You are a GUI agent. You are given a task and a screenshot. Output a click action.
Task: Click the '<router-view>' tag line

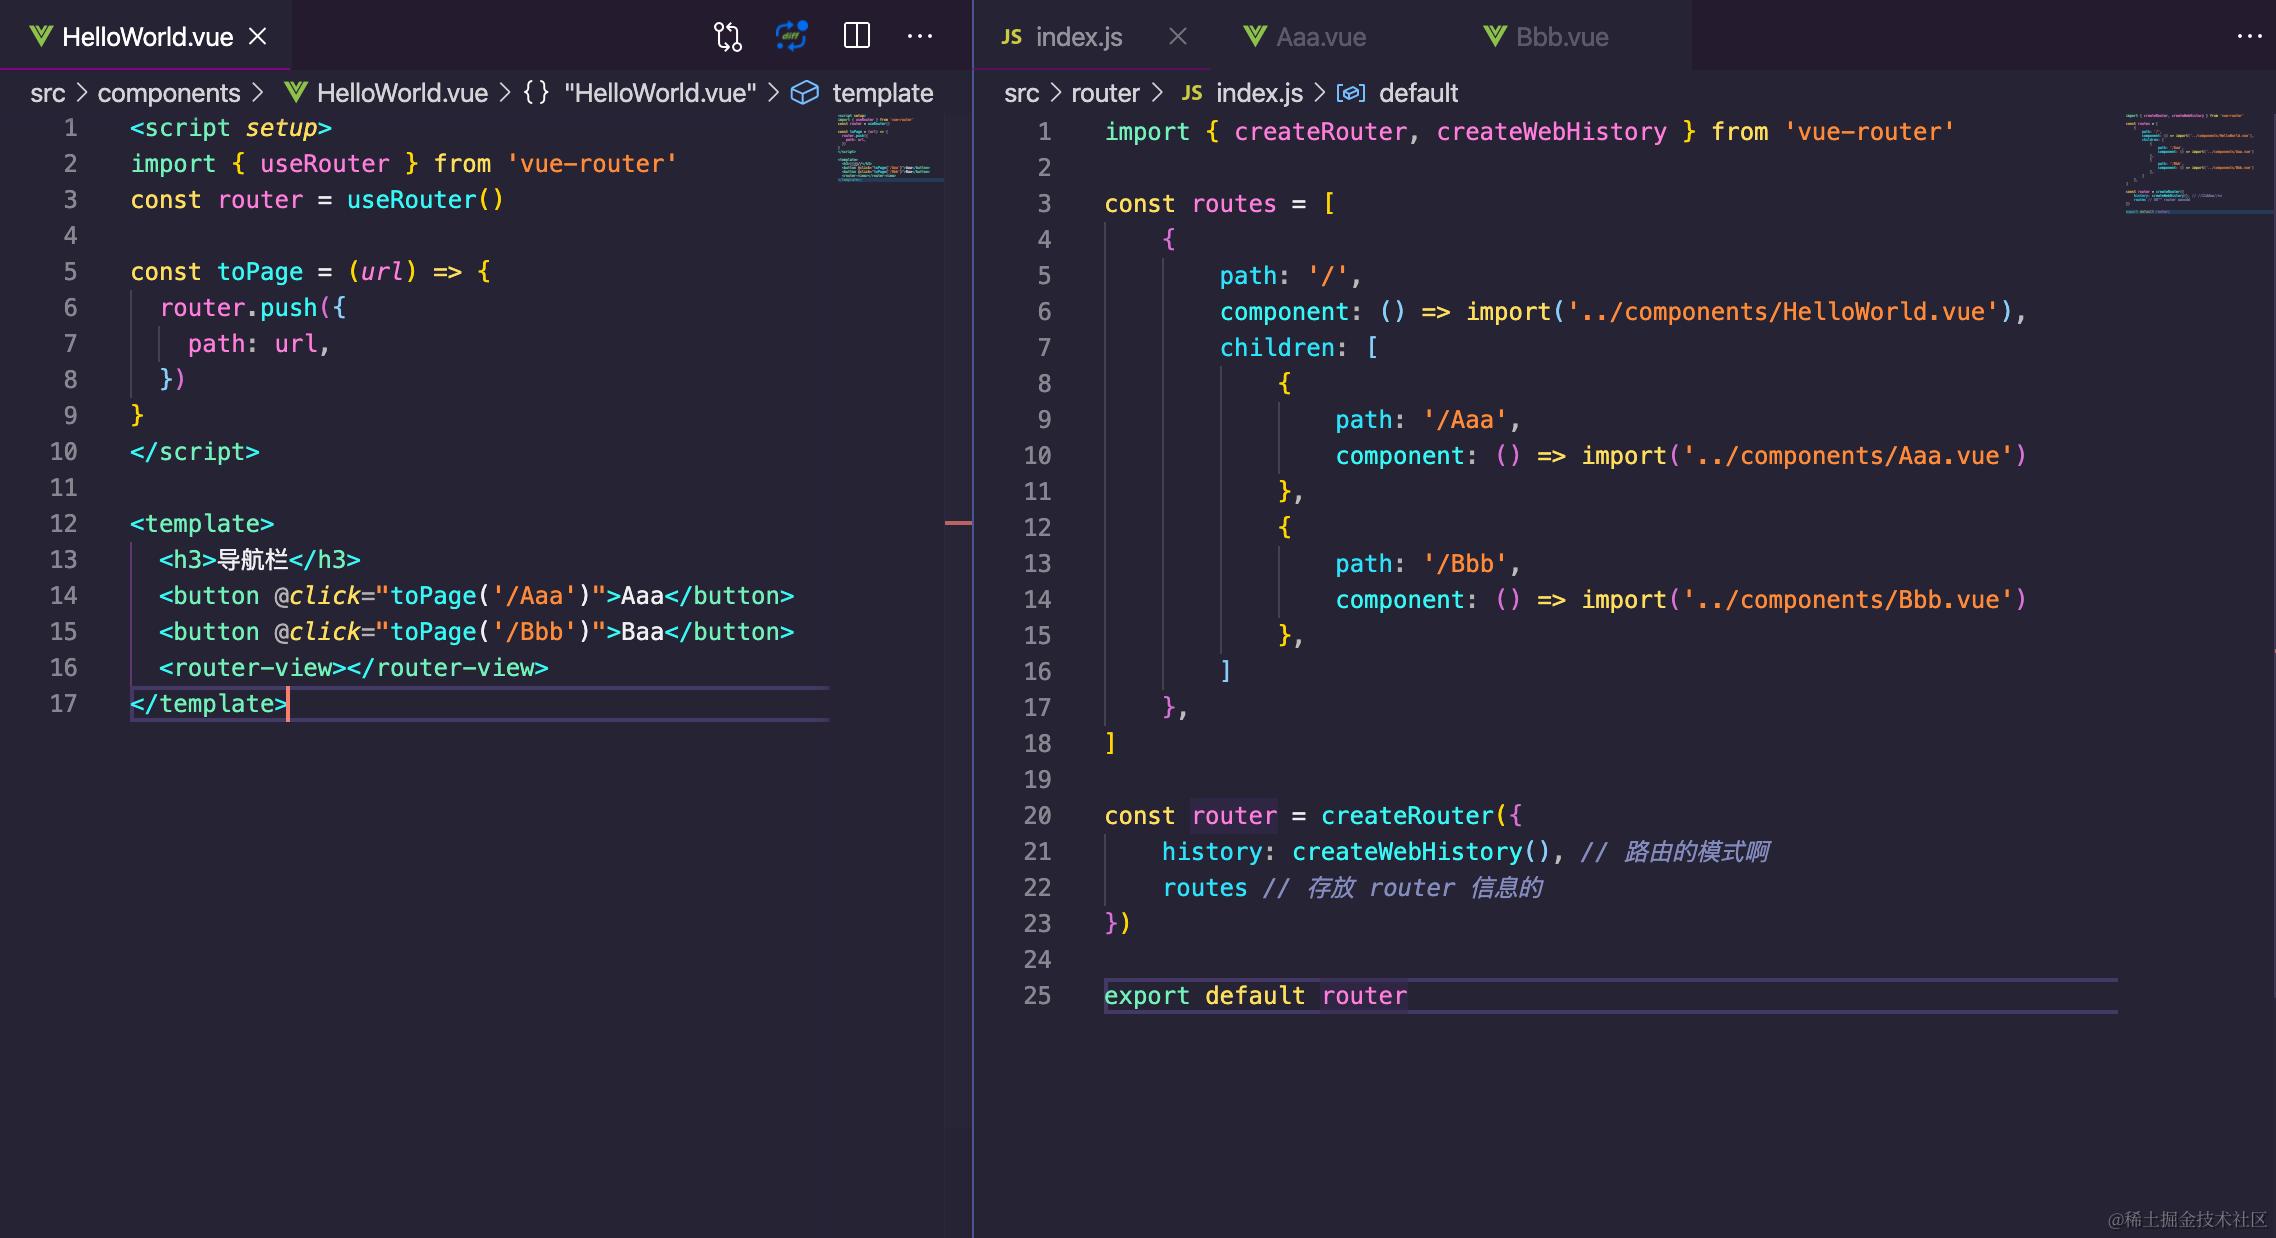coord(353,667)
